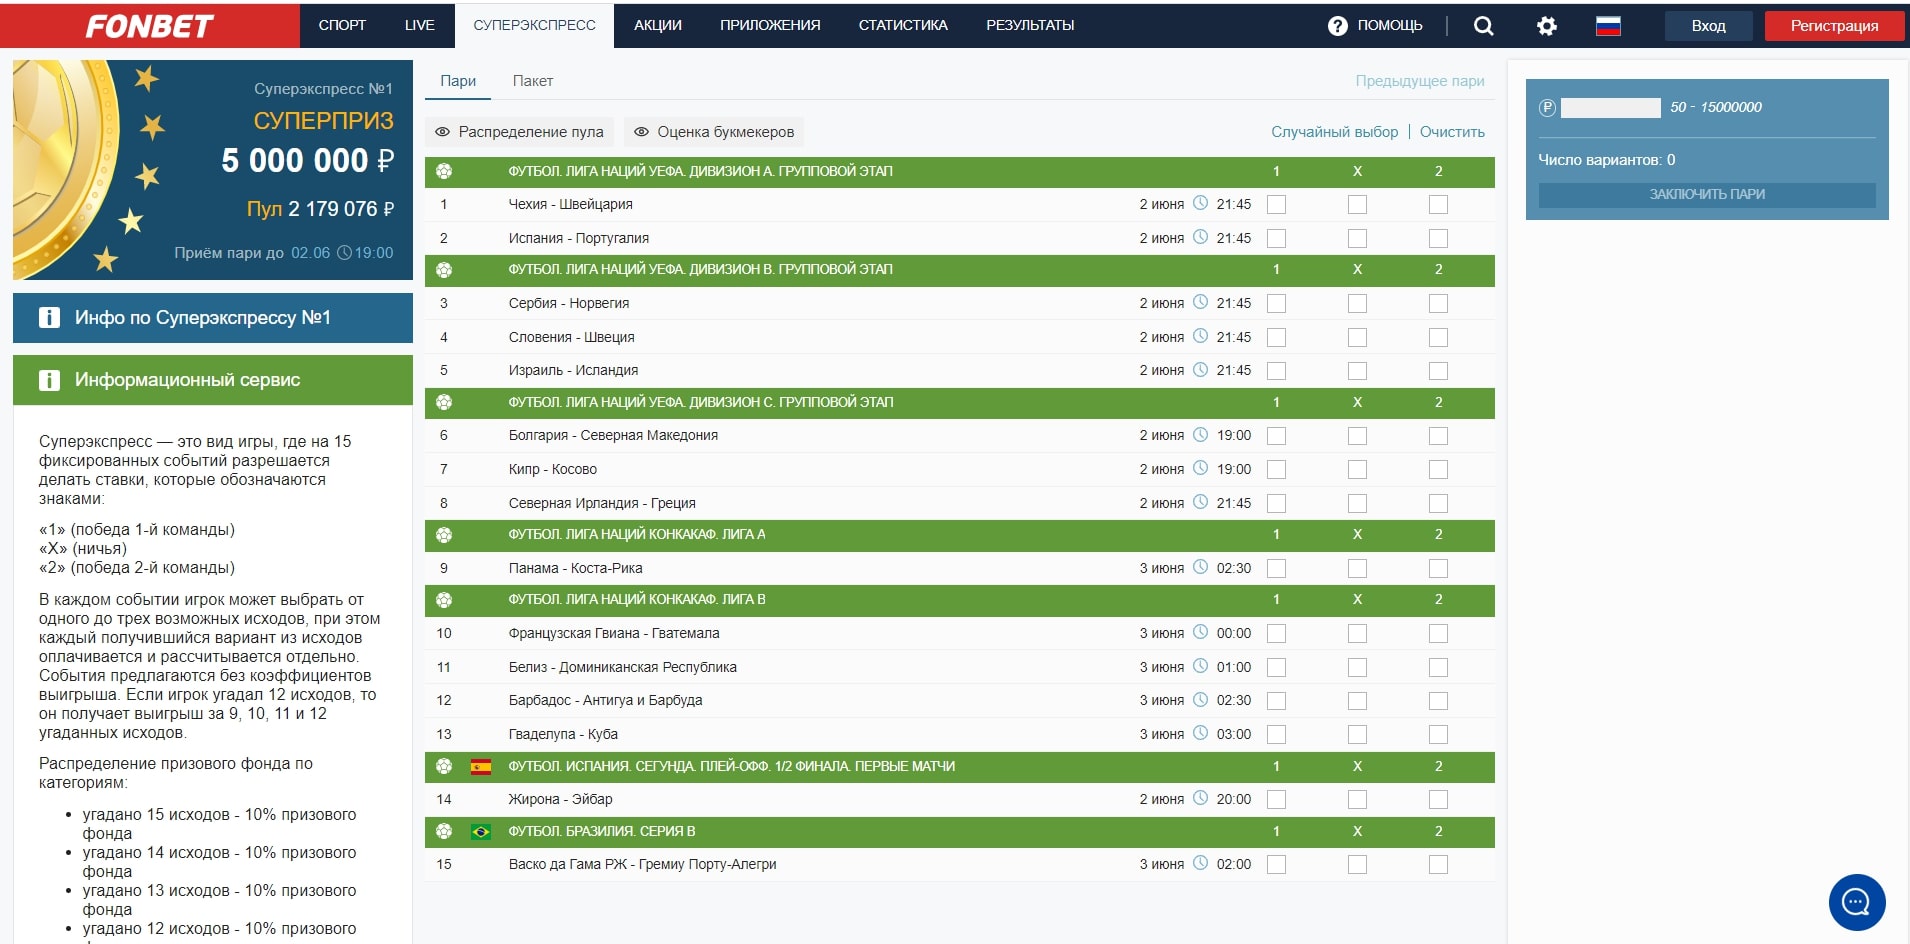The height and width of the screenshot is (944, 1910).
Task: Click the ПОМОЩЬ help link
Action: [1389, 26]
